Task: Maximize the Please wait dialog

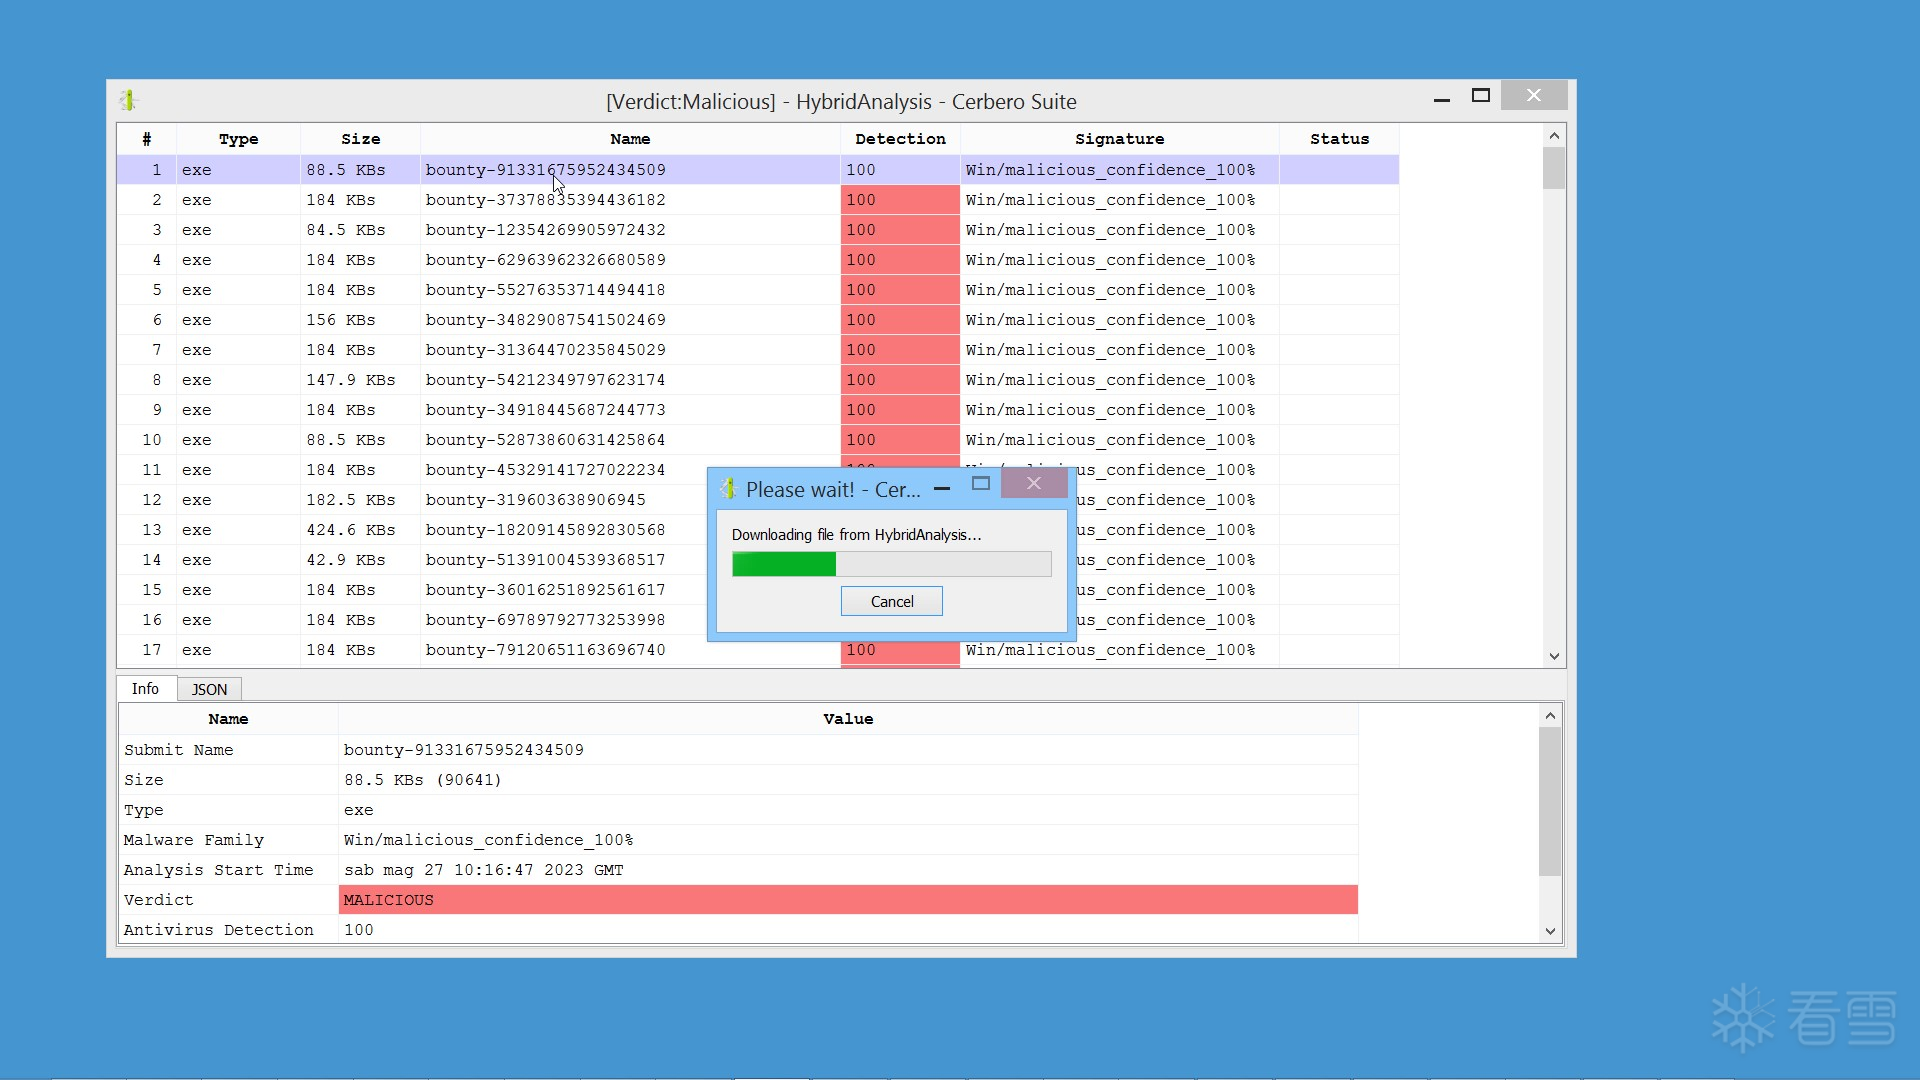Action: pos(981,484)
